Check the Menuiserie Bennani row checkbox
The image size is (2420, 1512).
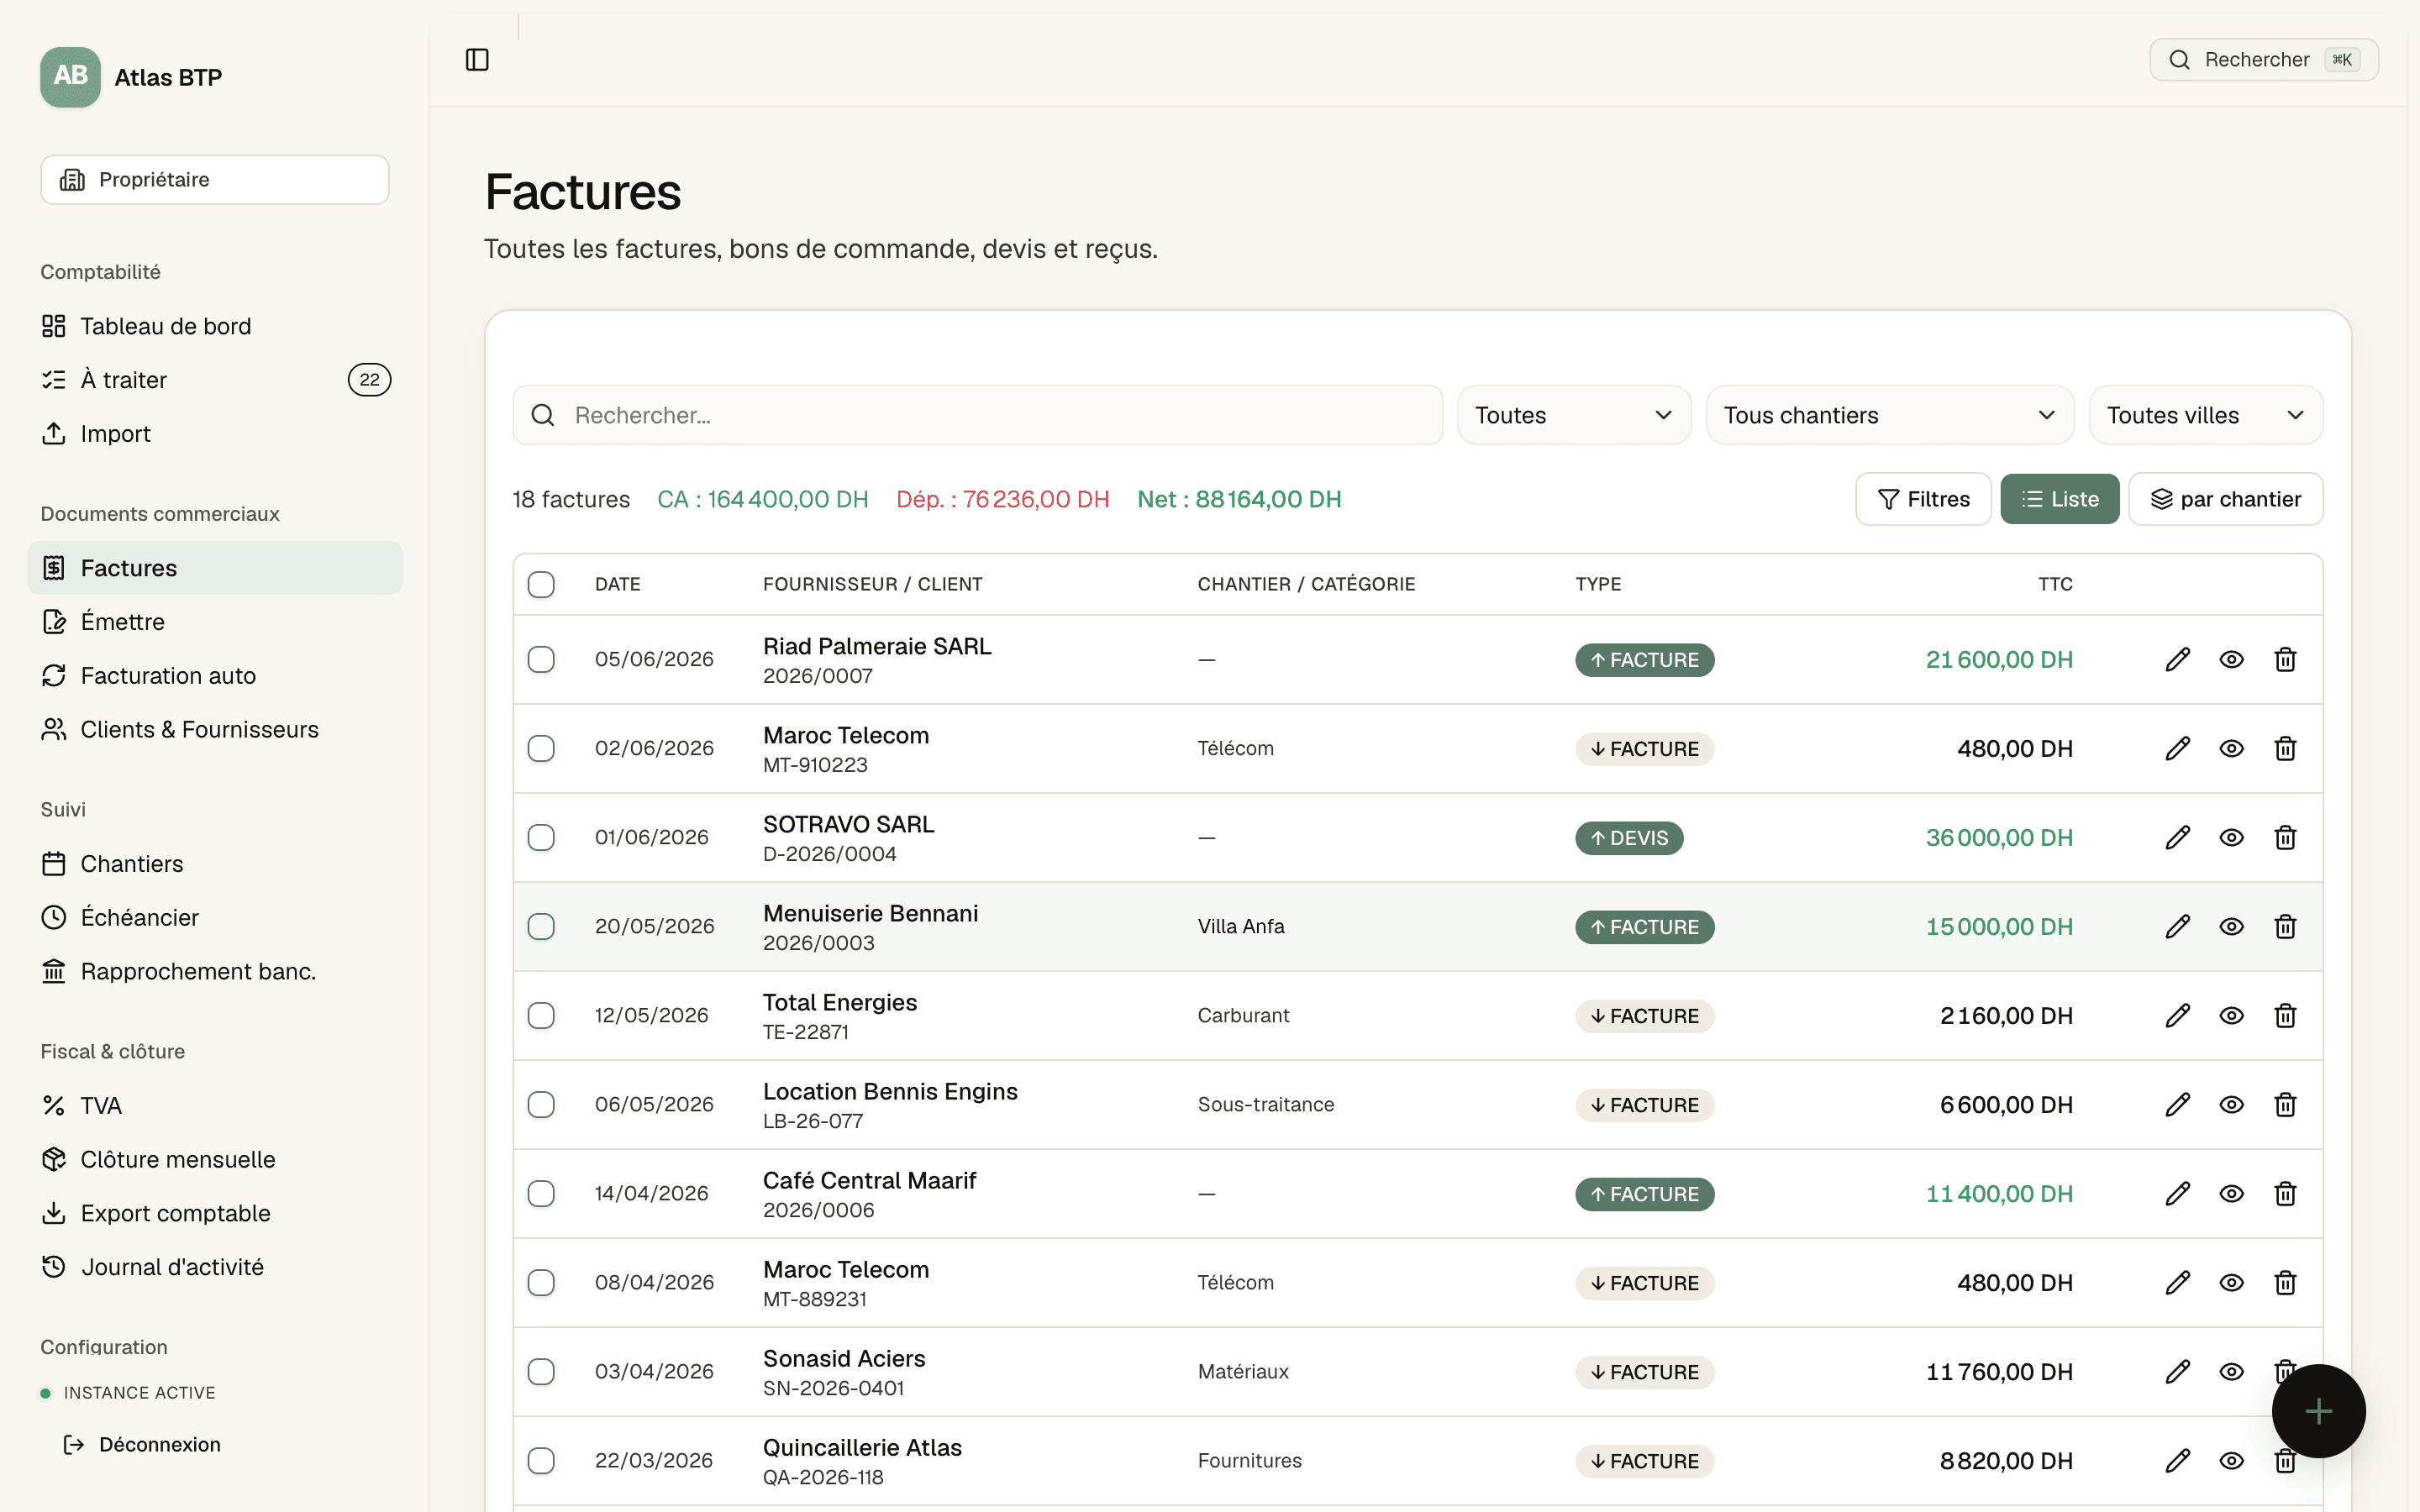click(x=541, y=926)
